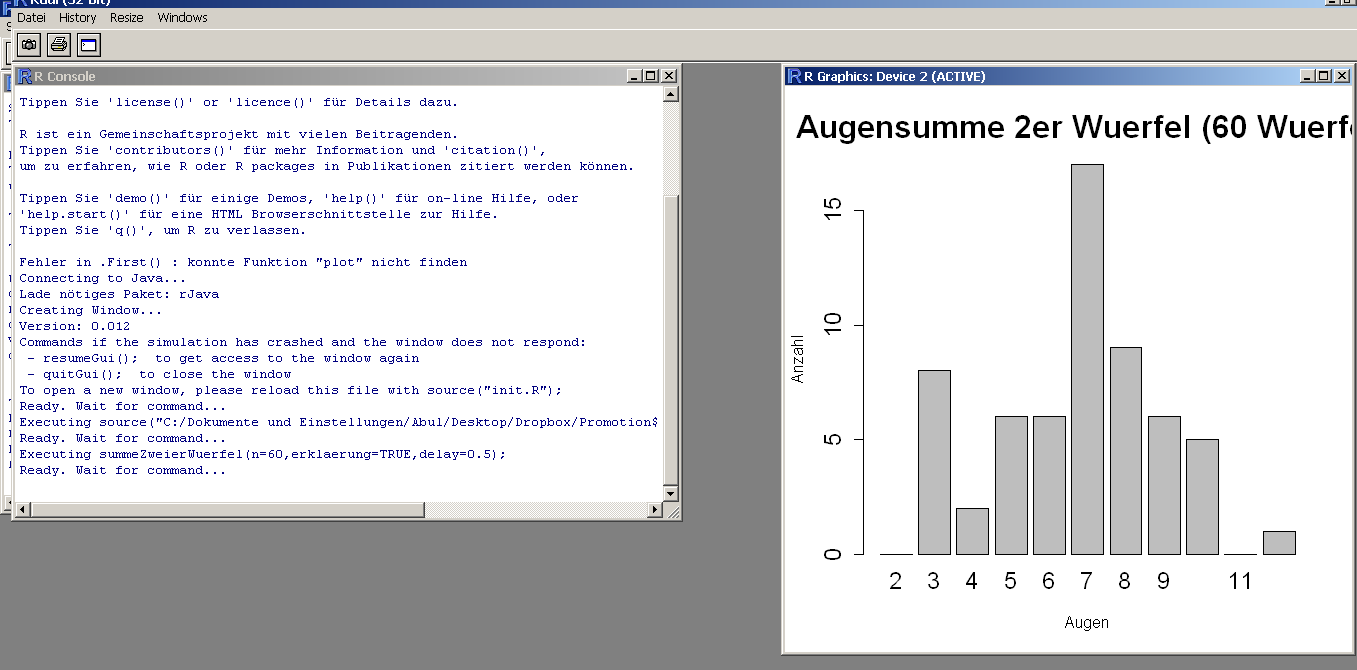Open the Windows menu
1357x670 pixels.
(183, 18)
